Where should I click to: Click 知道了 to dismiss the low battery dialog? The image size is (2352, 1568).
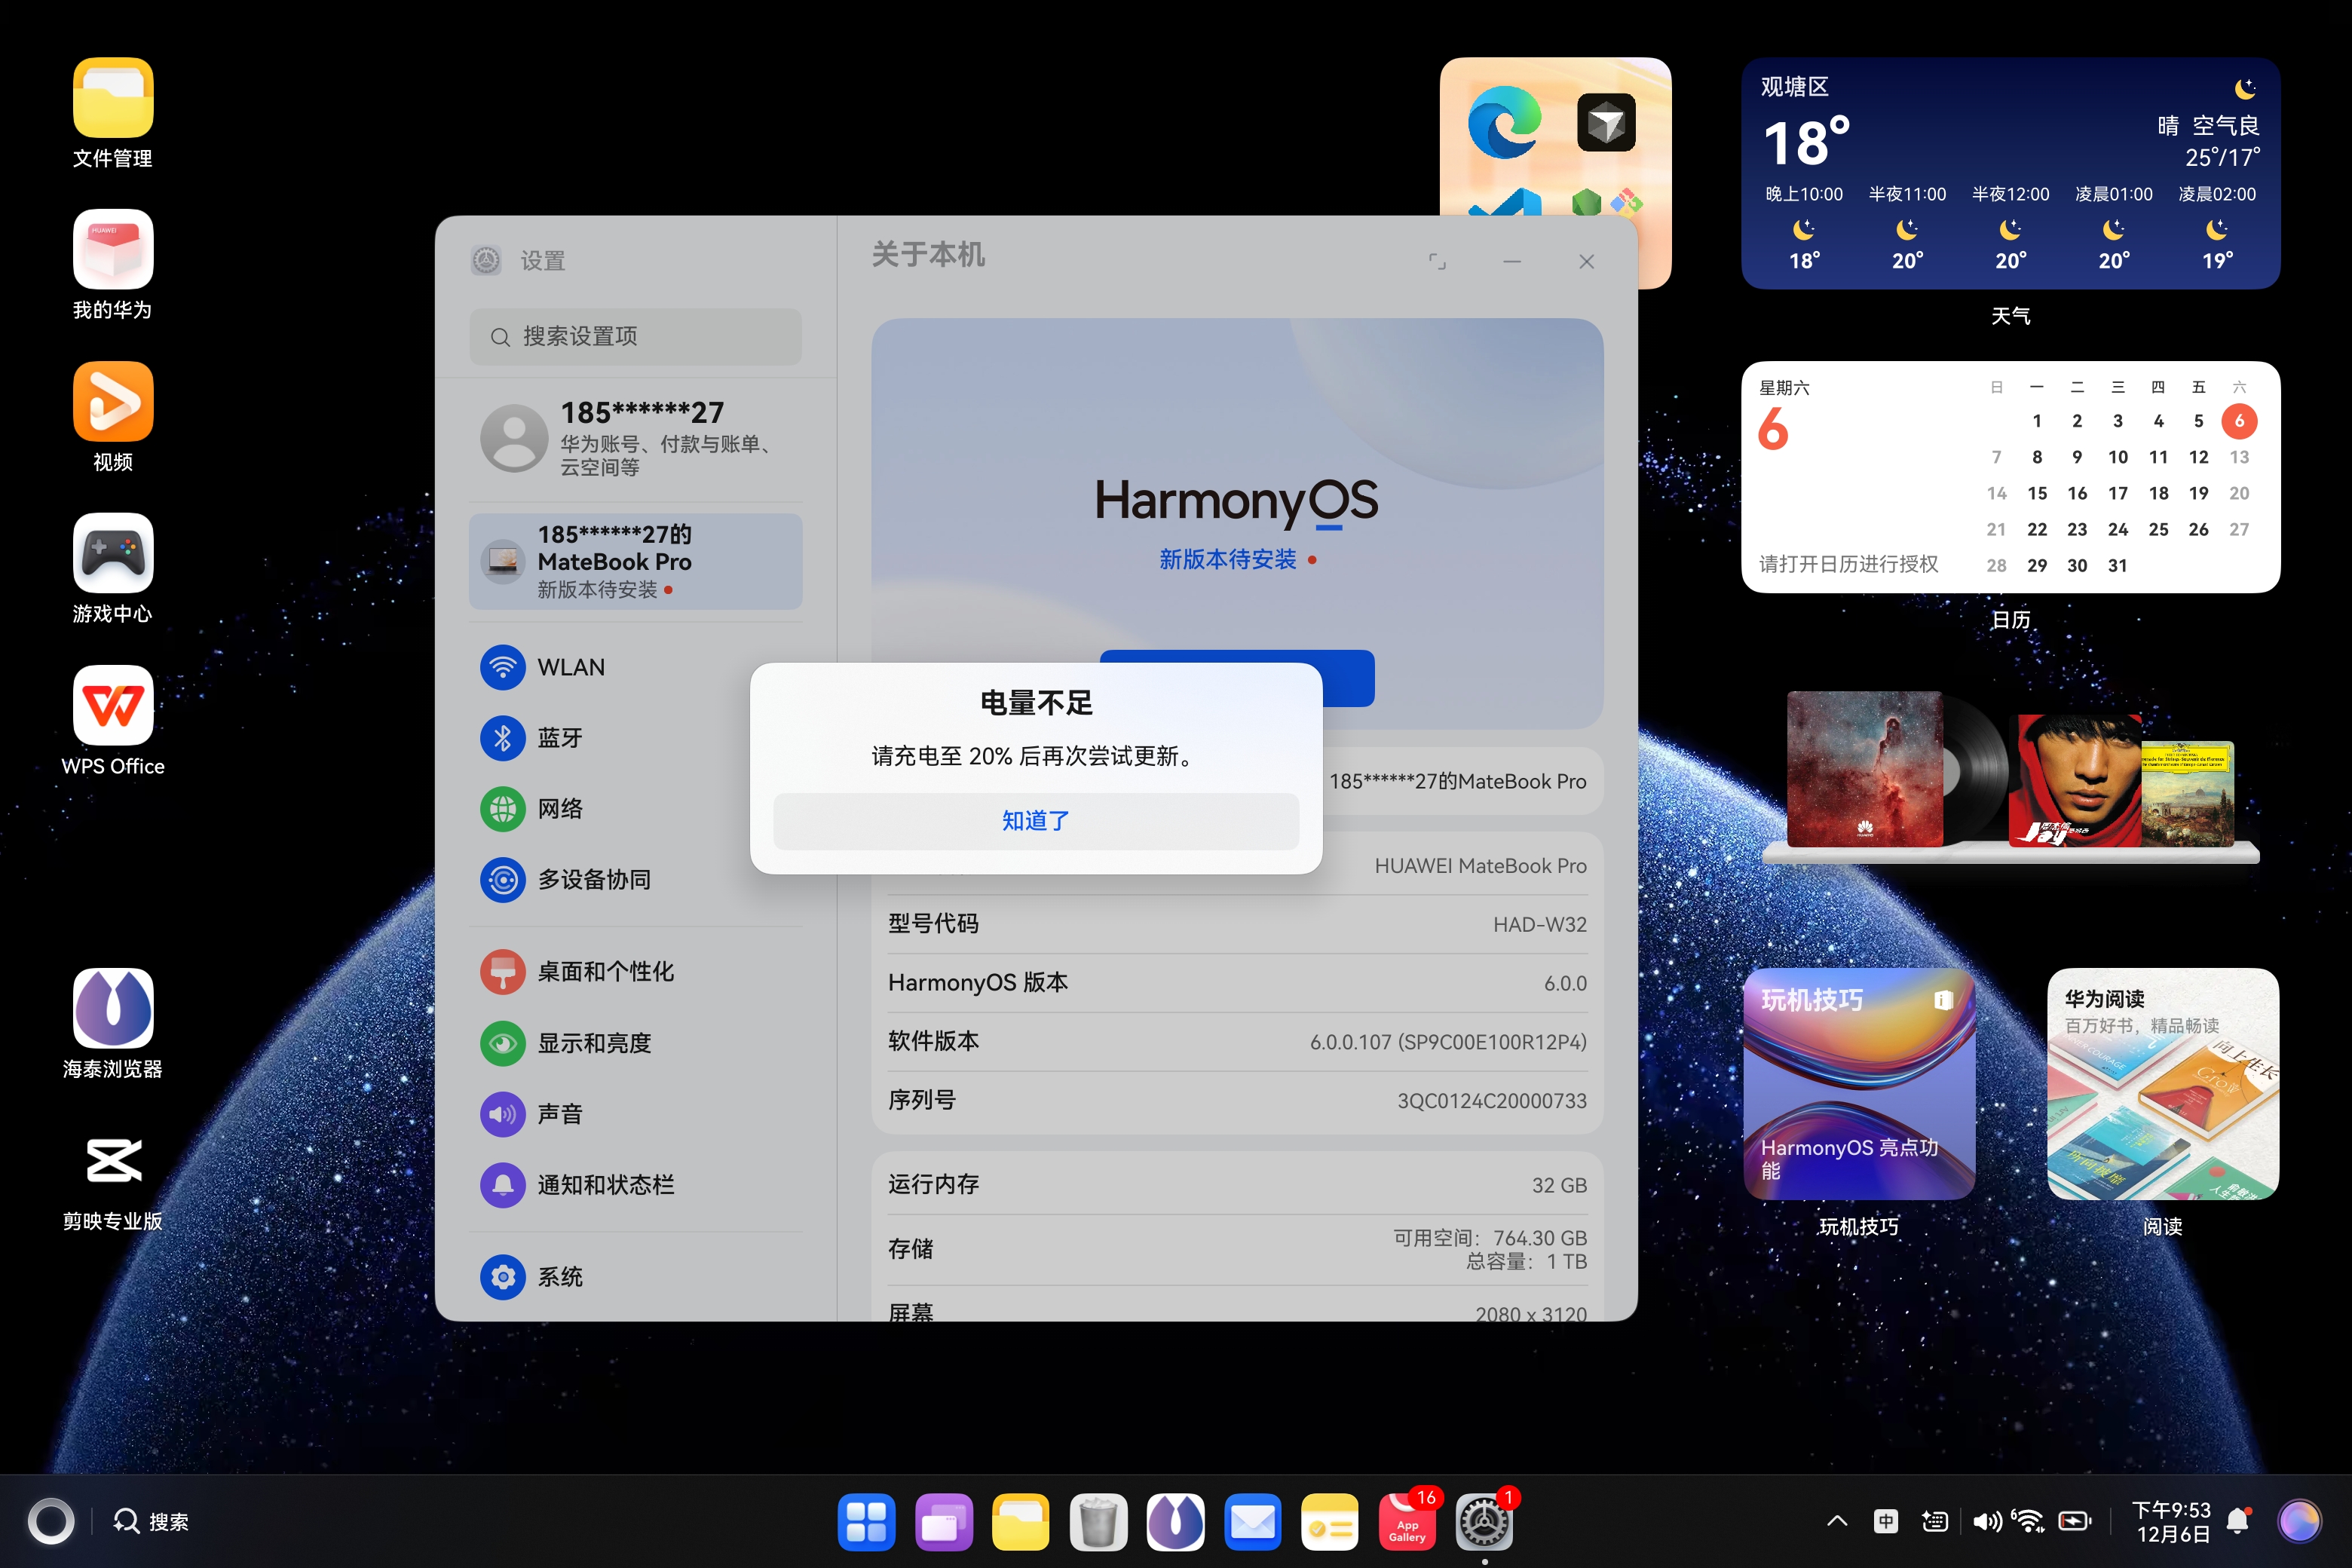(x=1035, y=821)
